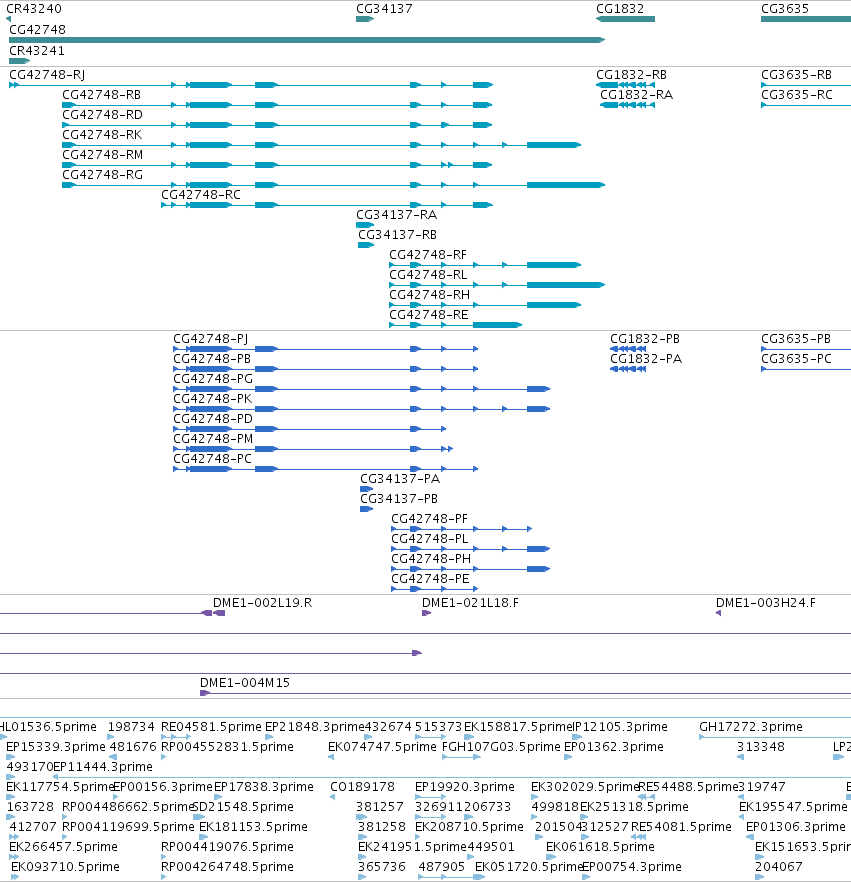The image size is (851, 882).
Task: Select transcript CG42748-RJ
Action: pos(251,85)
